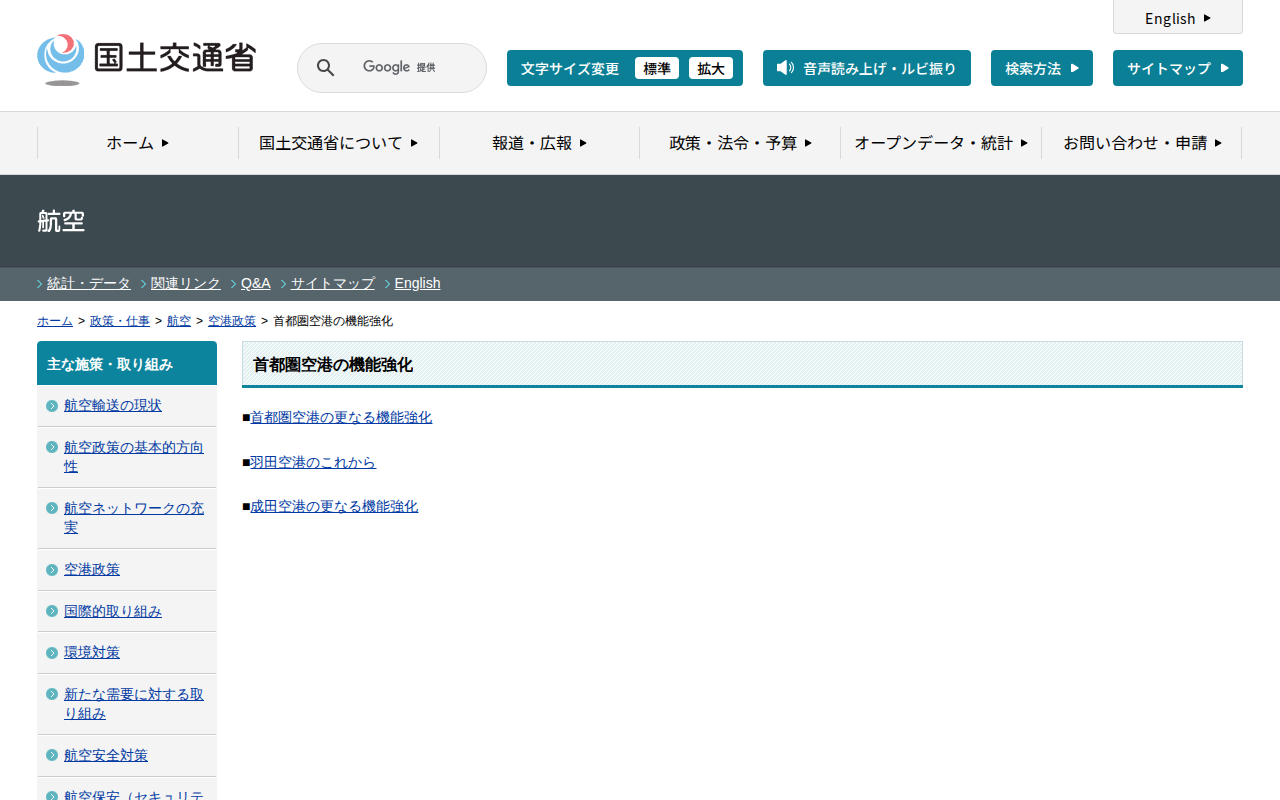Click the bullet icon beside 国際的取り組み
The width and height of the screenshot is (1280, 800).
(52, 611)
